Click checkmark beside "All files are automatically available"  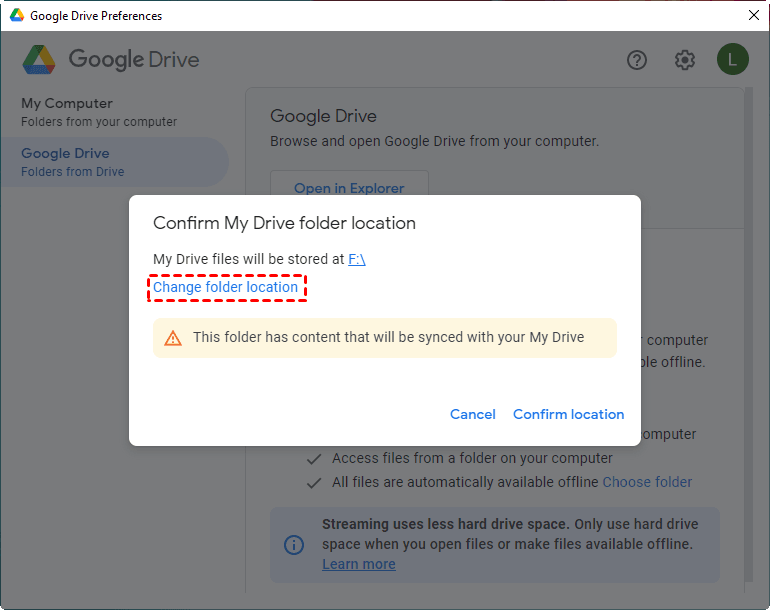[x=314, y=482]
